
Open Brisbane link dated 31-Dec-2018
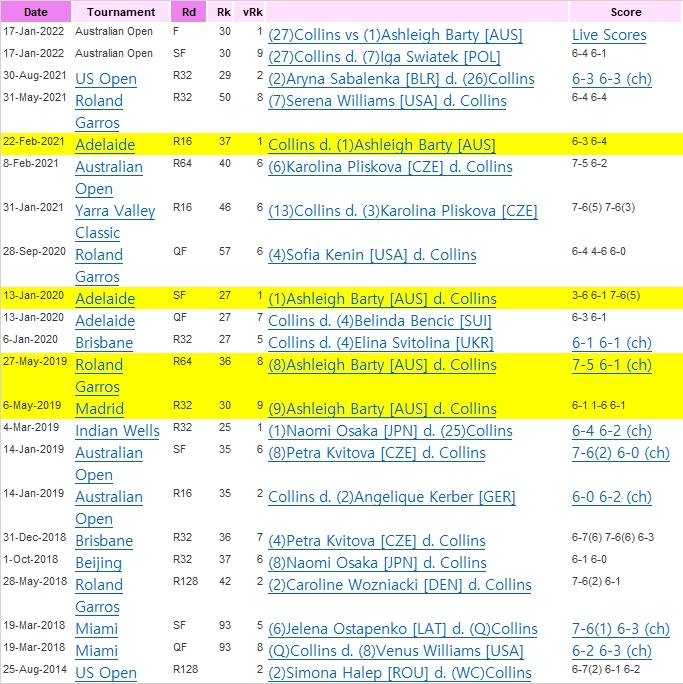104,541
